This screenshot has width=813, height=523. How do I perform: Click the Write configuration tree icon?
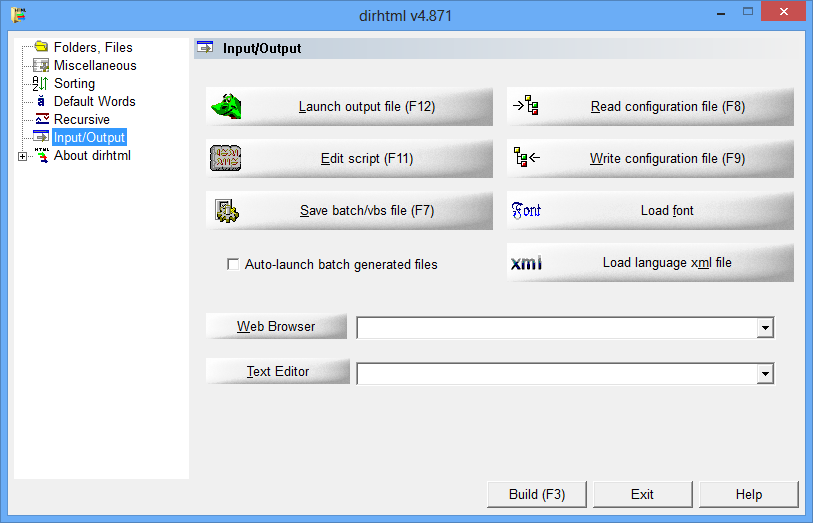coord(526,158)
